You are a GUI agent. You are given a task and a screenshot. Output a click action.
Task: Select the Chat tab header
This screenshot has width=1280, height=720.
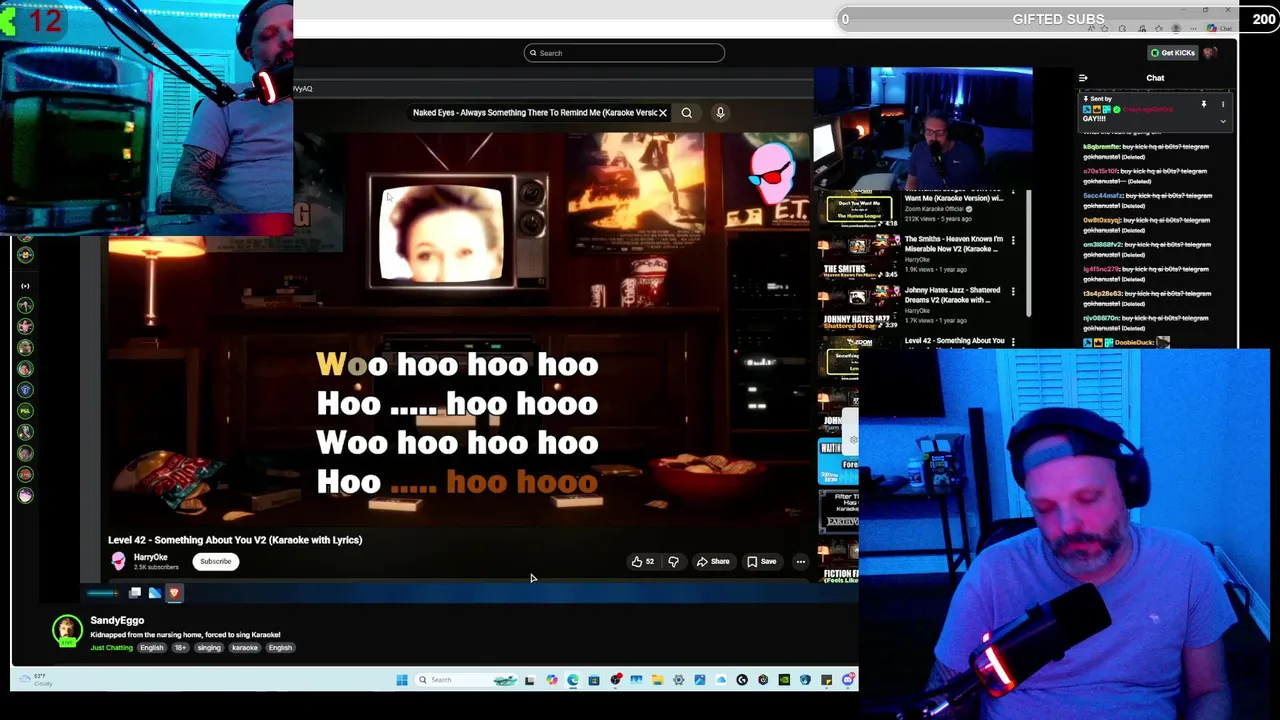(x=1155, y=78)
